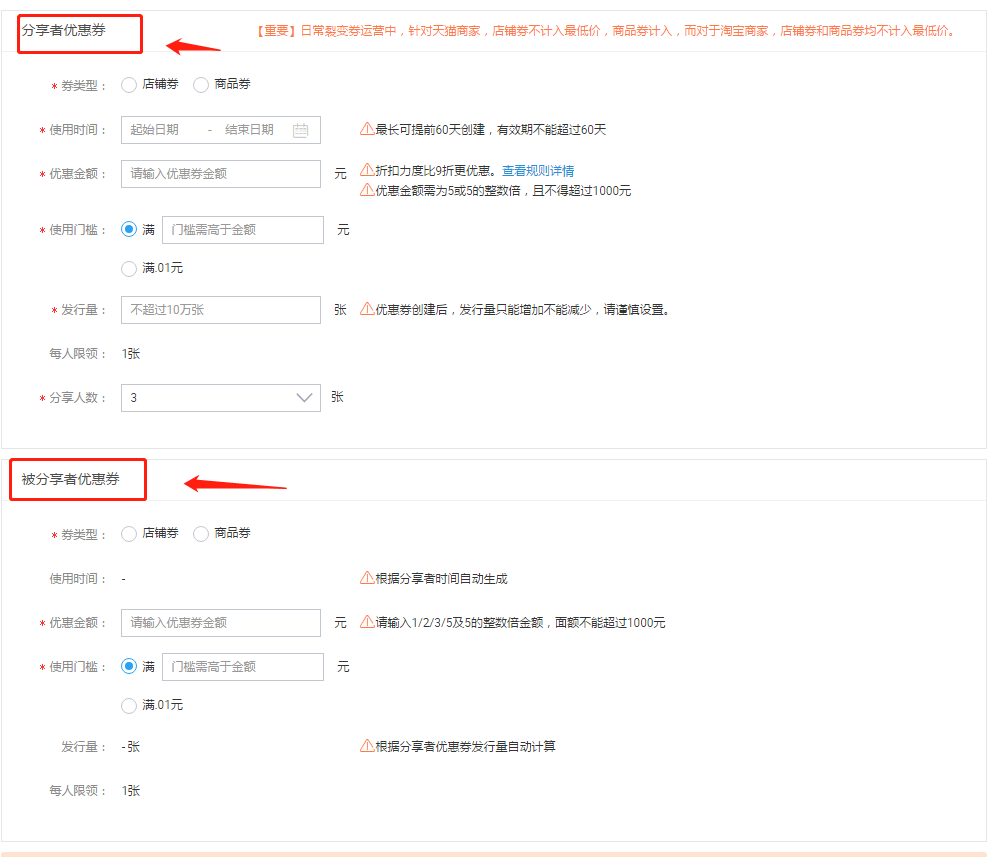Click 门槛需高于金额 input under 被分享者优惠券
This screenshot has width=999, height=857.
tap(242, 667)
